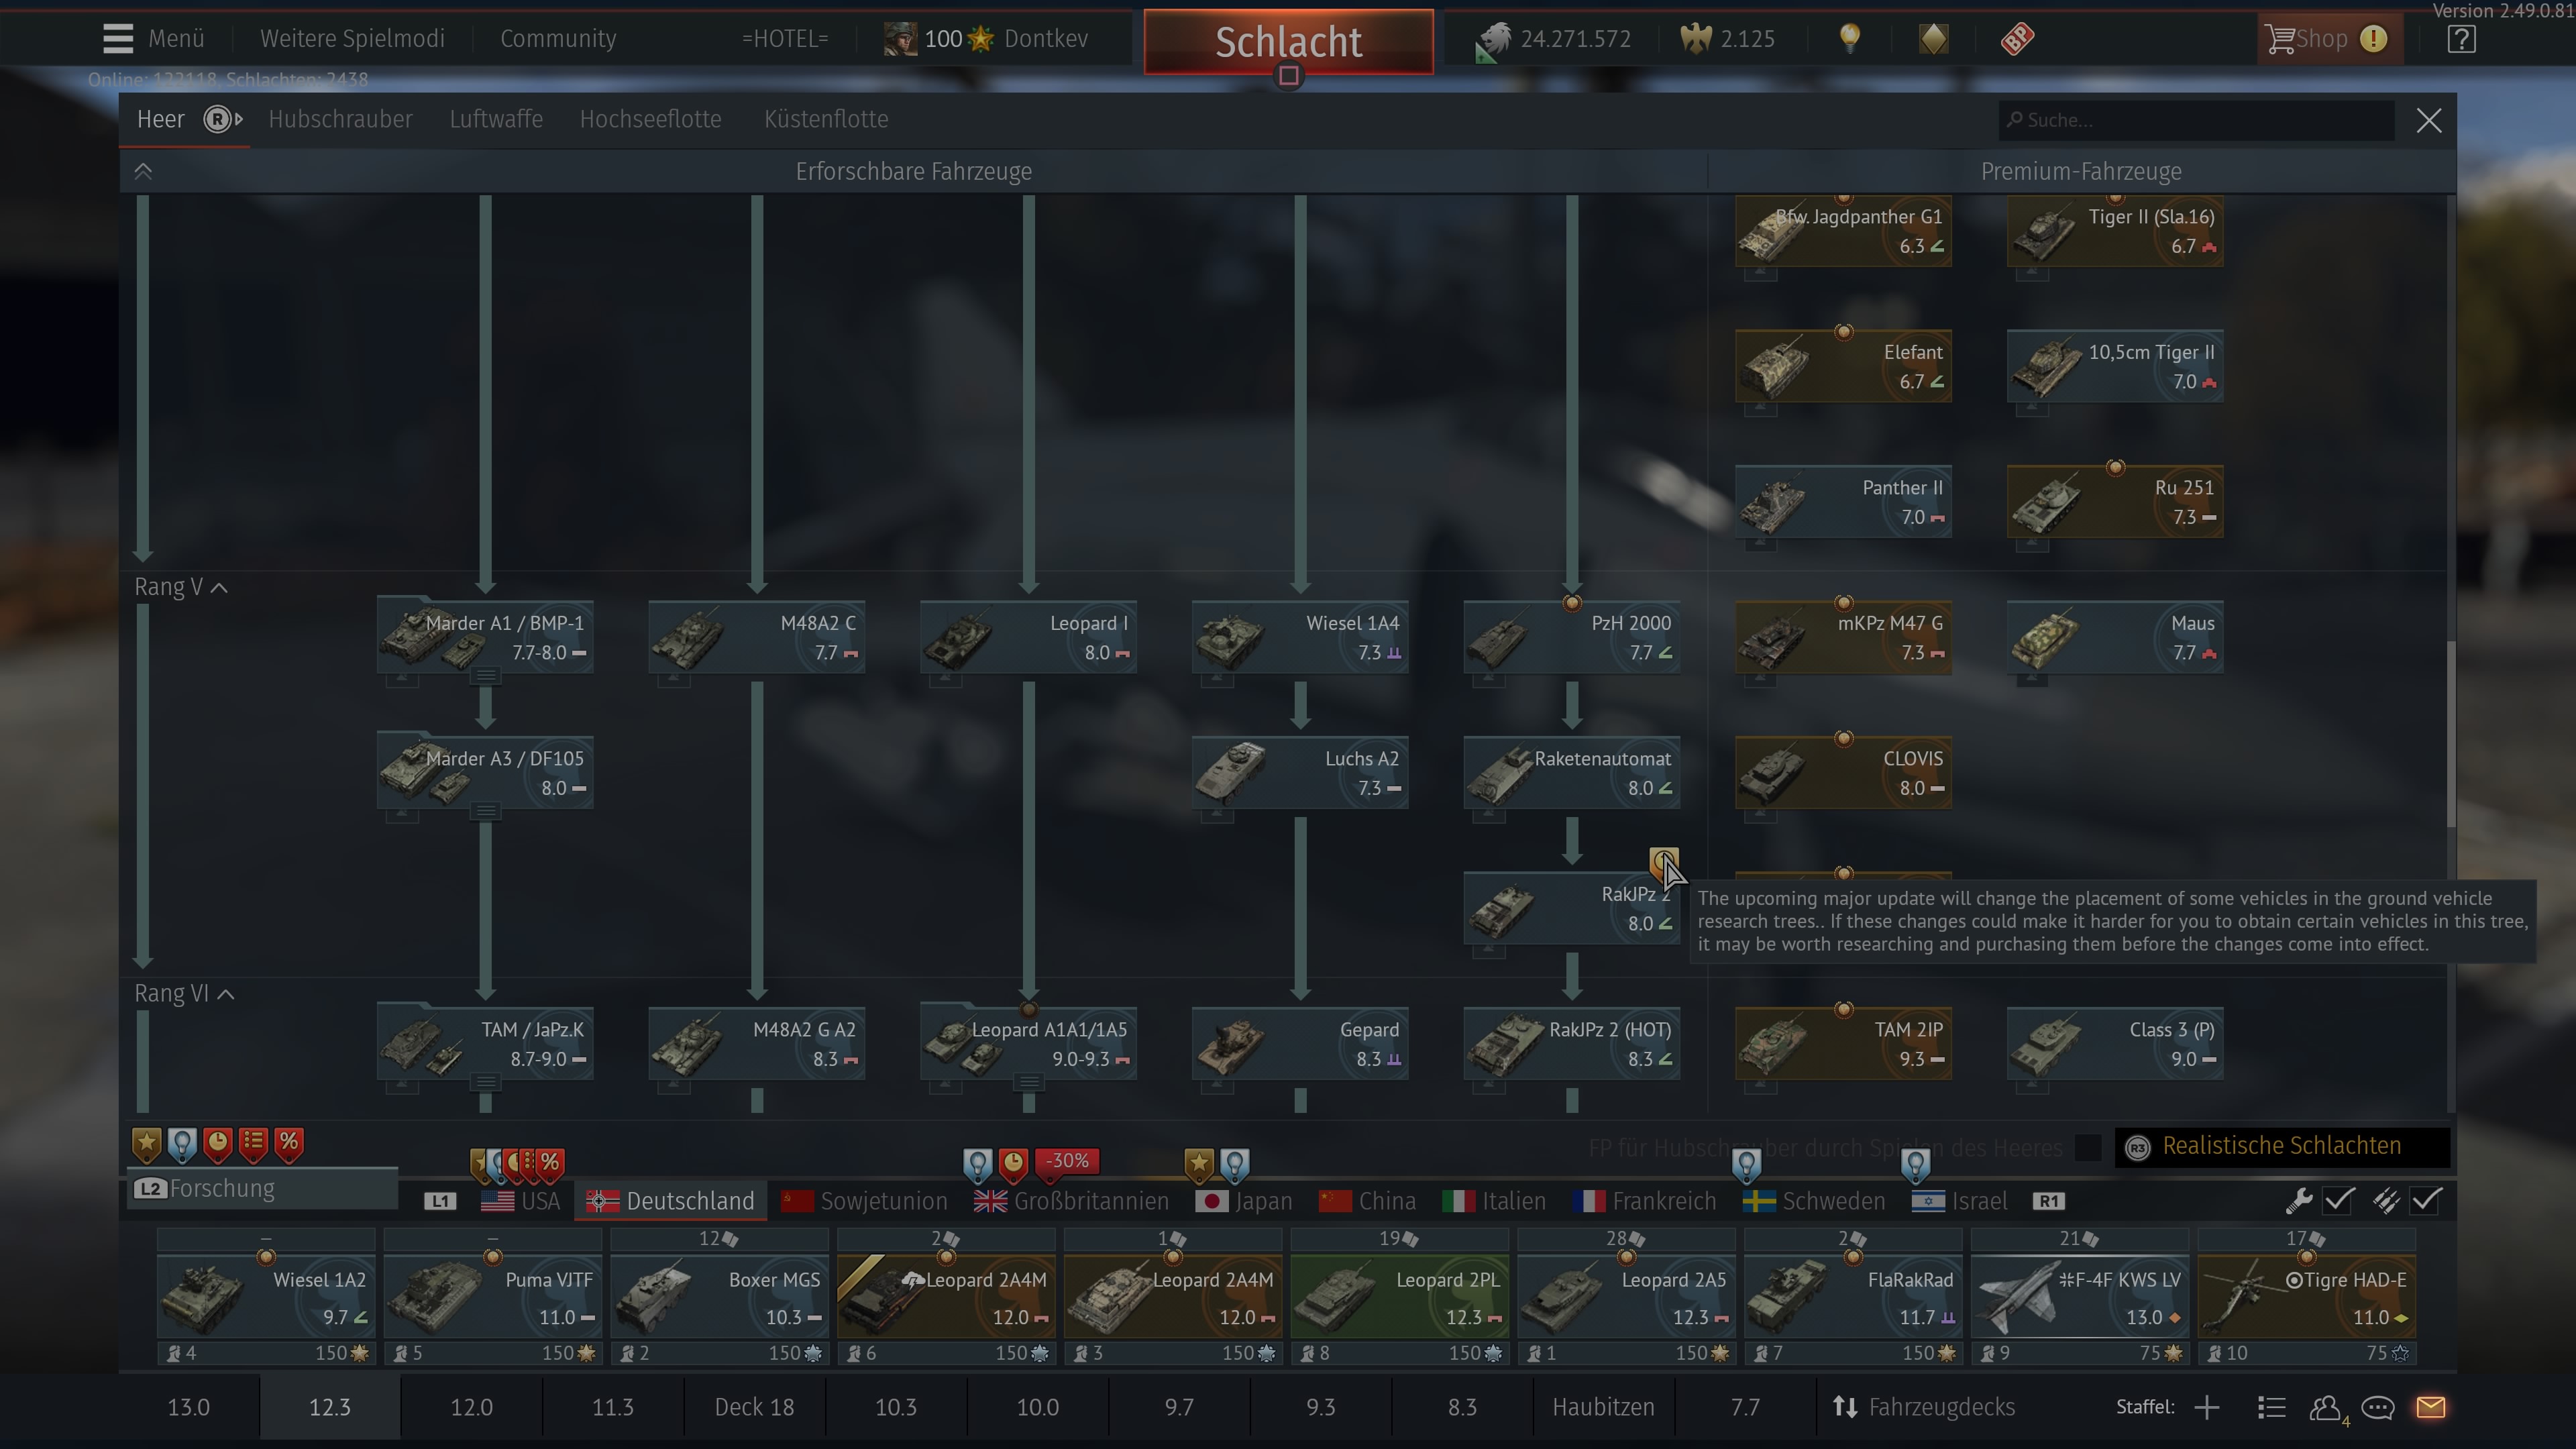2576x1449 pixels.
Task: Toggle FP für Hubschrauber checkbox
Action: [2088, 1147]
